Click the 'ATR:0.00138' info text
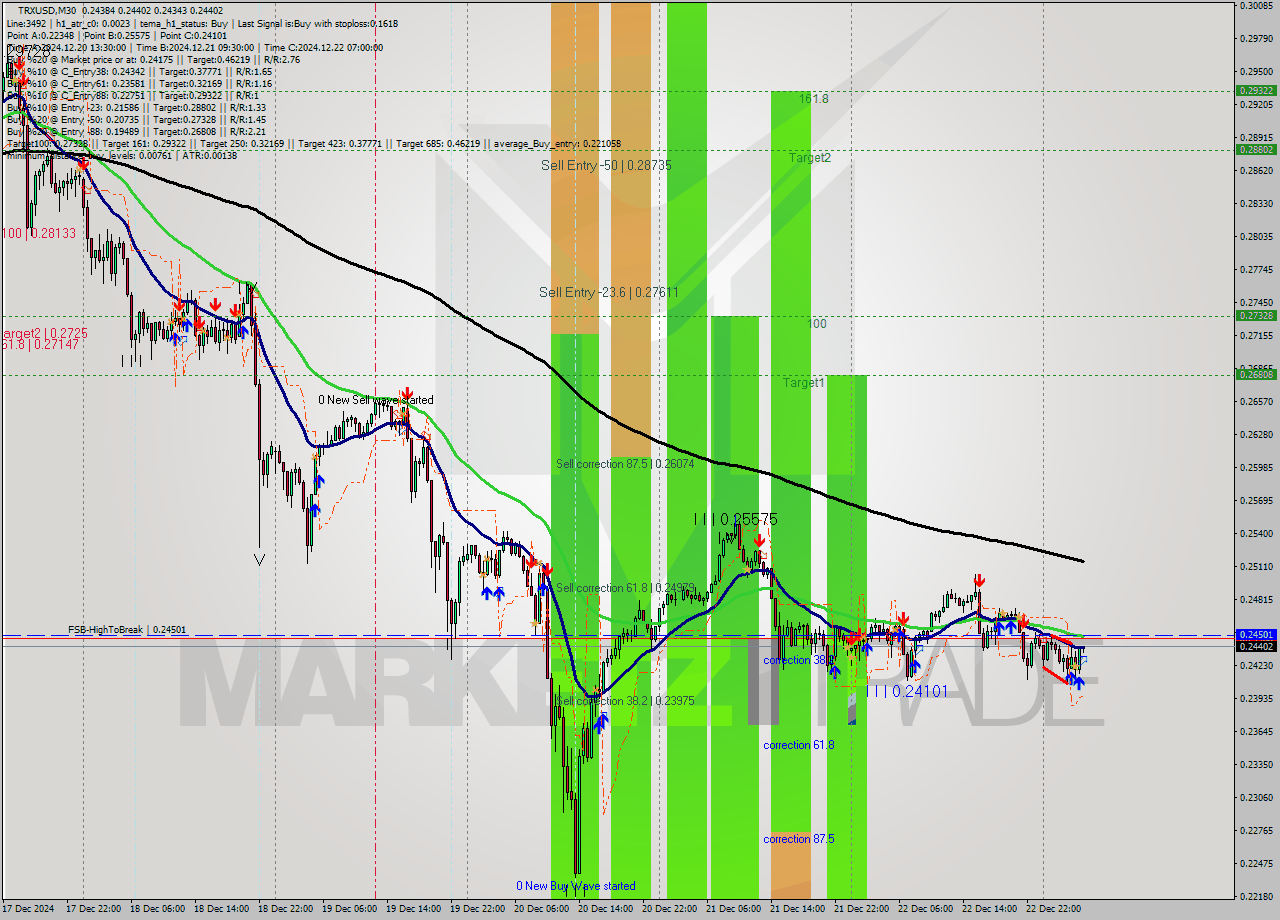The height and width of the screenshot is (920, 1280). (210, 155)
